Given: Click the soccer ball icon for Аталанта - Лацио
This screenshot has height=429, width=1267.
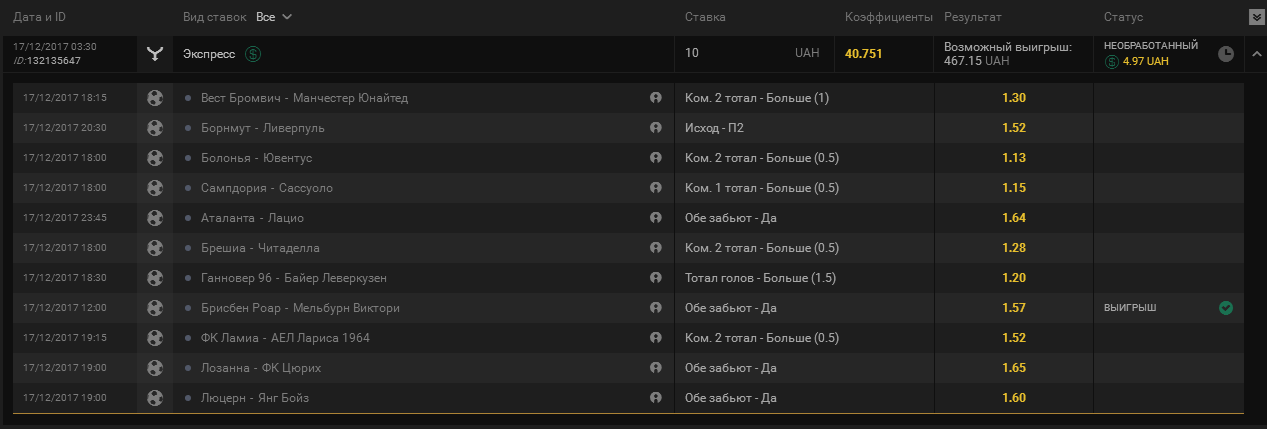Looking at the screenshot, I should [154, 218].
